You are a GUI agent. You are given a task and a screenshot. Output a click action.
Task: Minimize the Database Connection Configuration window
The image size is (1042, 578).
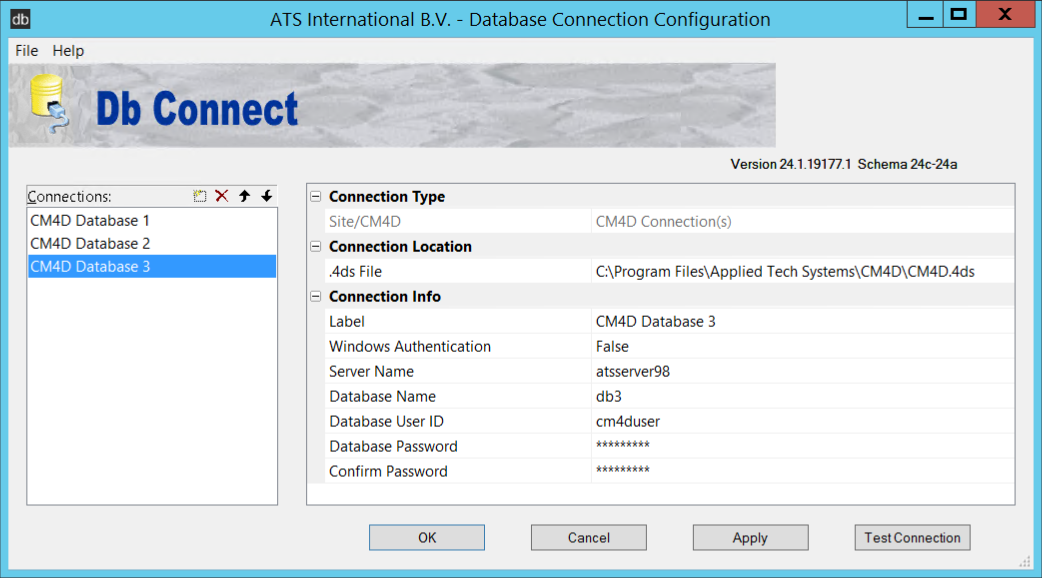click(x=926, y=16)
